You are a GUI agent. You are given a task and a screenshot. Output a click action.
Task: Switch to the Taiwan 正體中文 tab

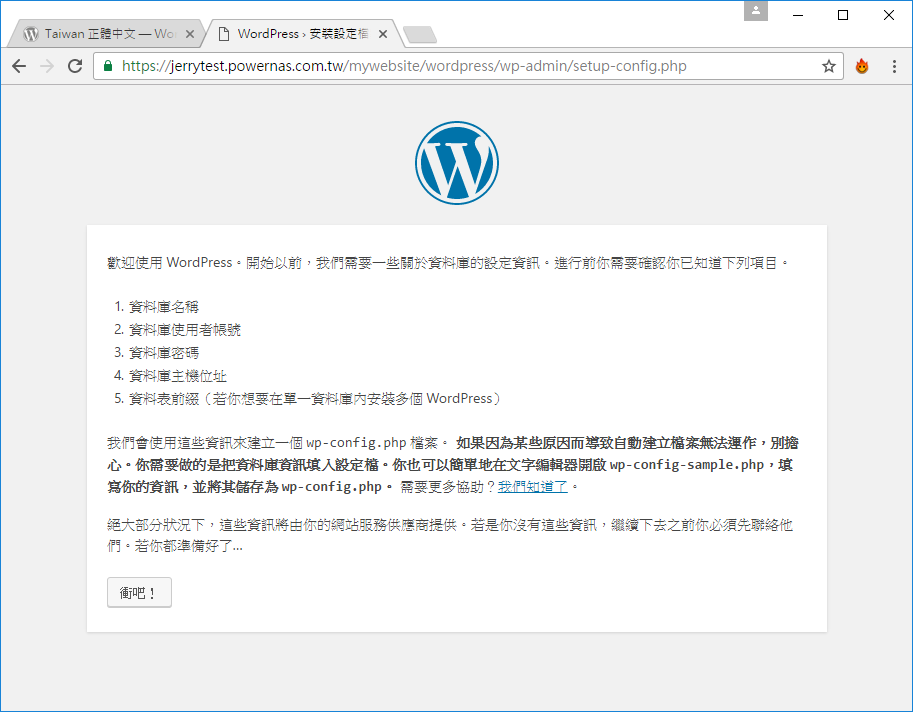[x=105, y=34]
